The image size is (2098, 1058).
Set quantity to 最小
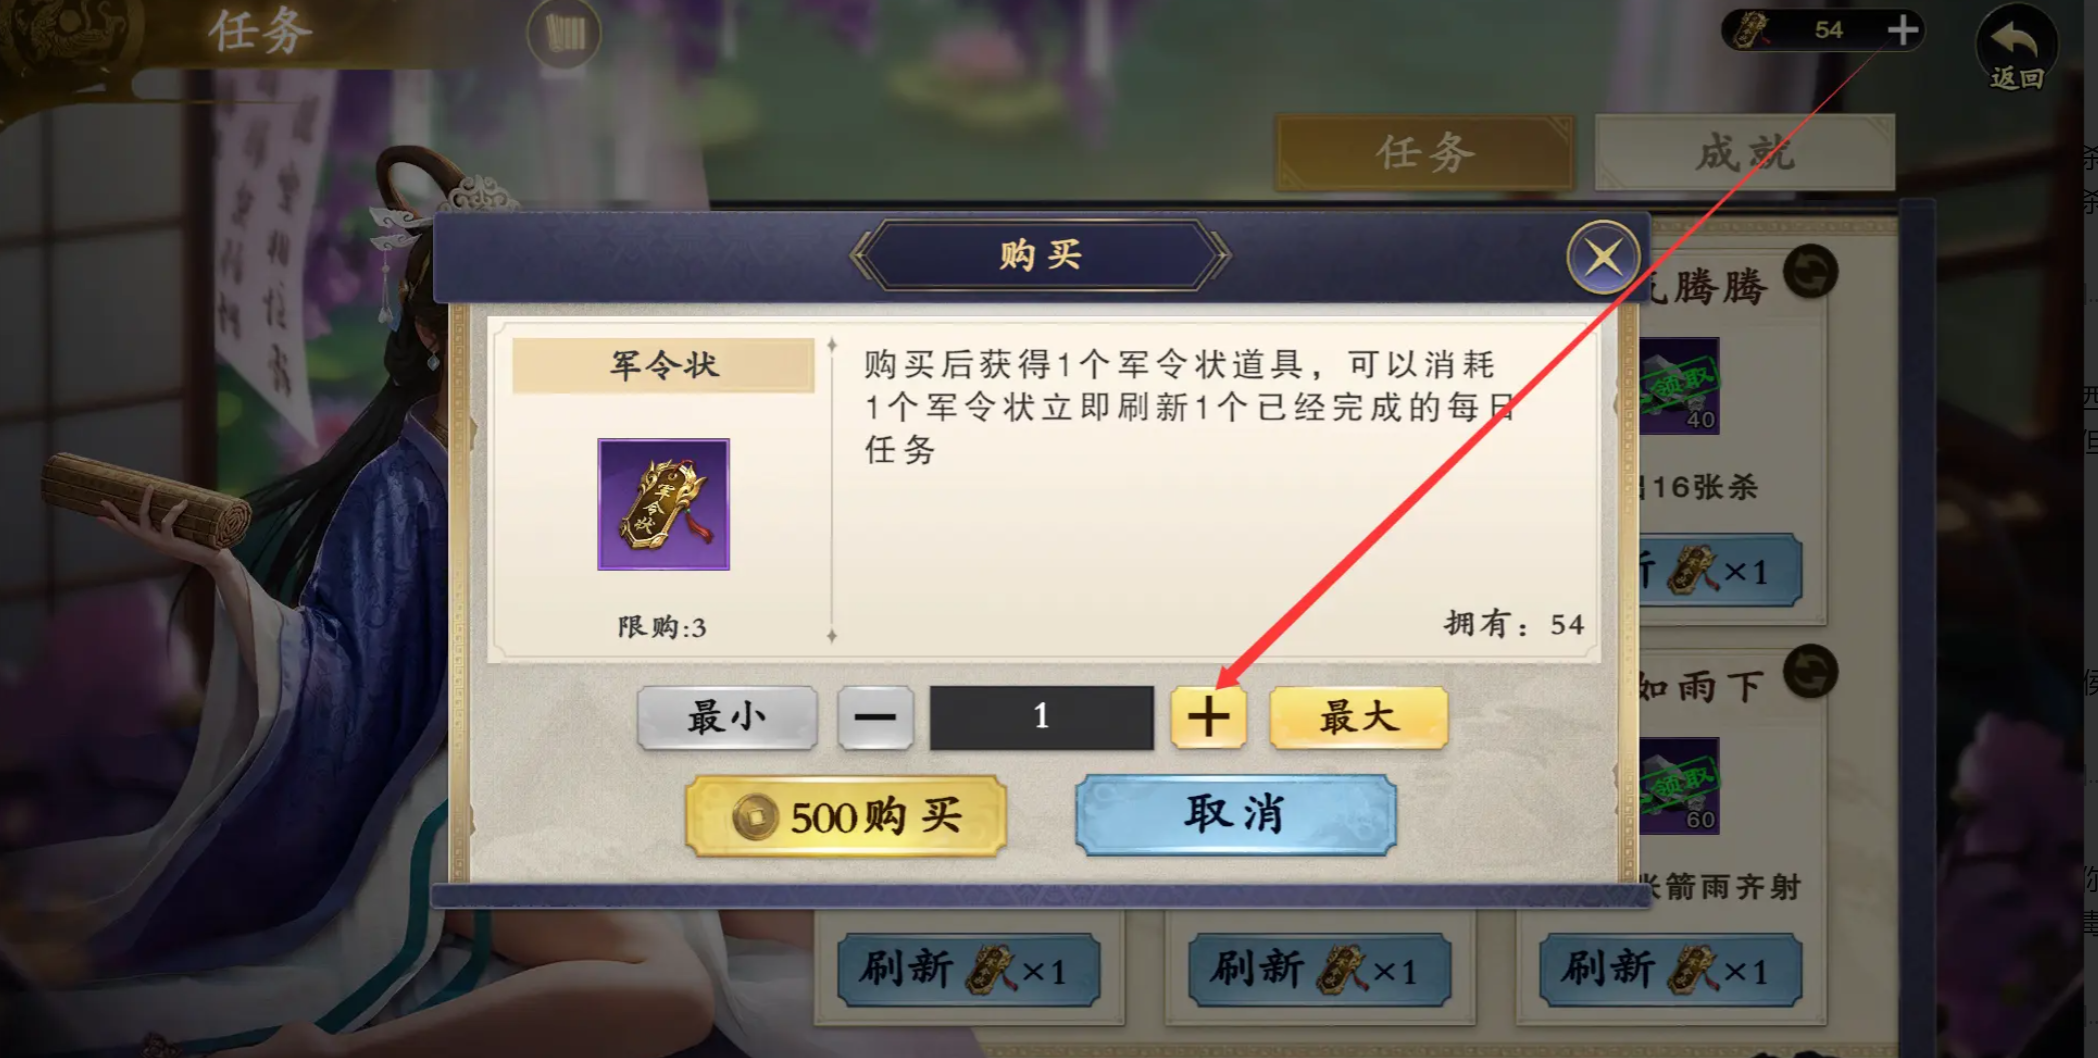[x=727, y=717]
